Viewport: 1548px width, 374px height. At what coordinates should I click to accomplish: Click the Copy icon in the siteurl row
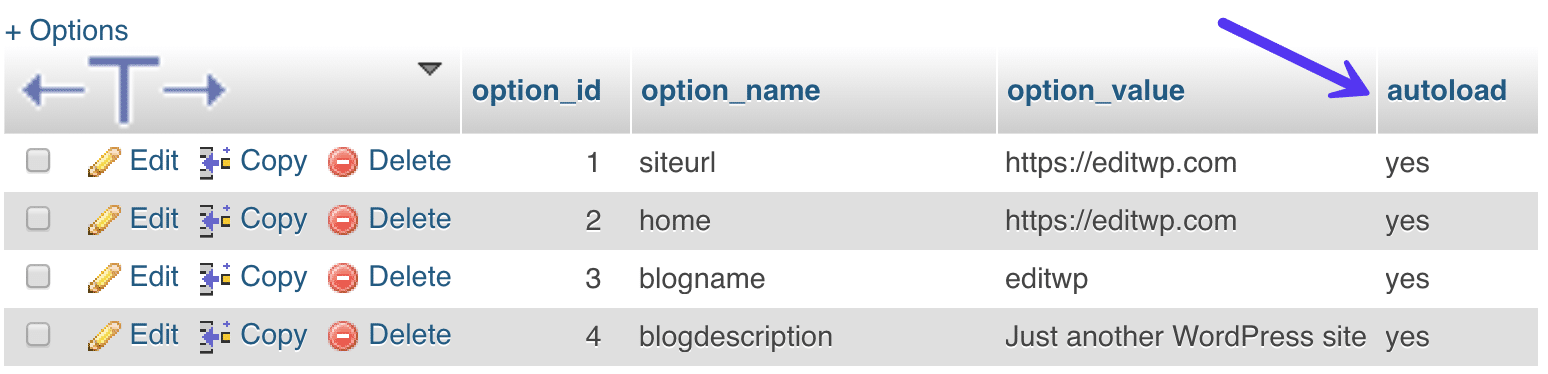(215, 162)
